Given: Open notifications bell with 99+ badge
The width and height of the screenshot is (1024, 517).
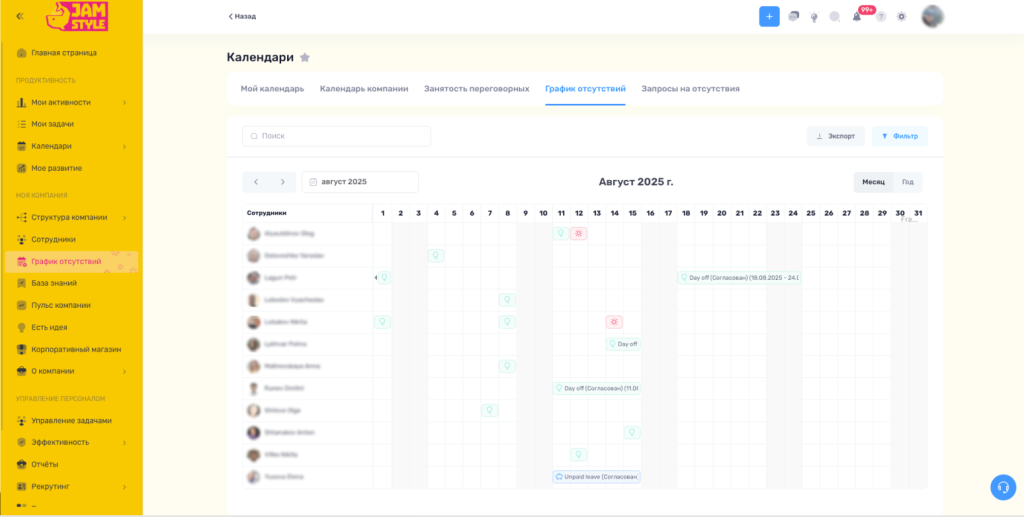Looking at the screenshot, I should tap(857, 17).
